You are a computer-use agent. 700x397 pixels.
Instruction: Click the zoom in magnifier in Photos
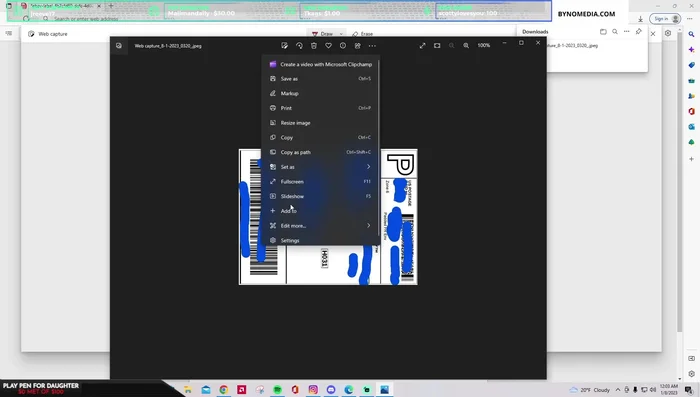pyautogui.click(x=466, y=46)
